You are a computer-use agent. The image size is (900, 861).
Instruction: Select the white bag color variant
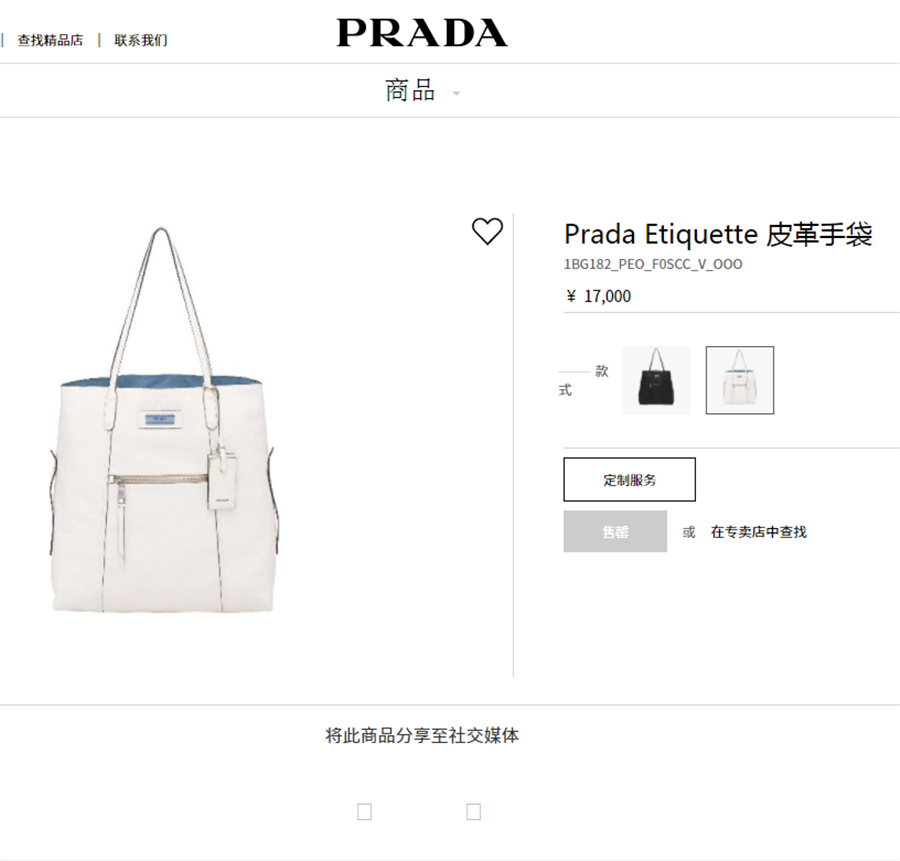point(740,380)
